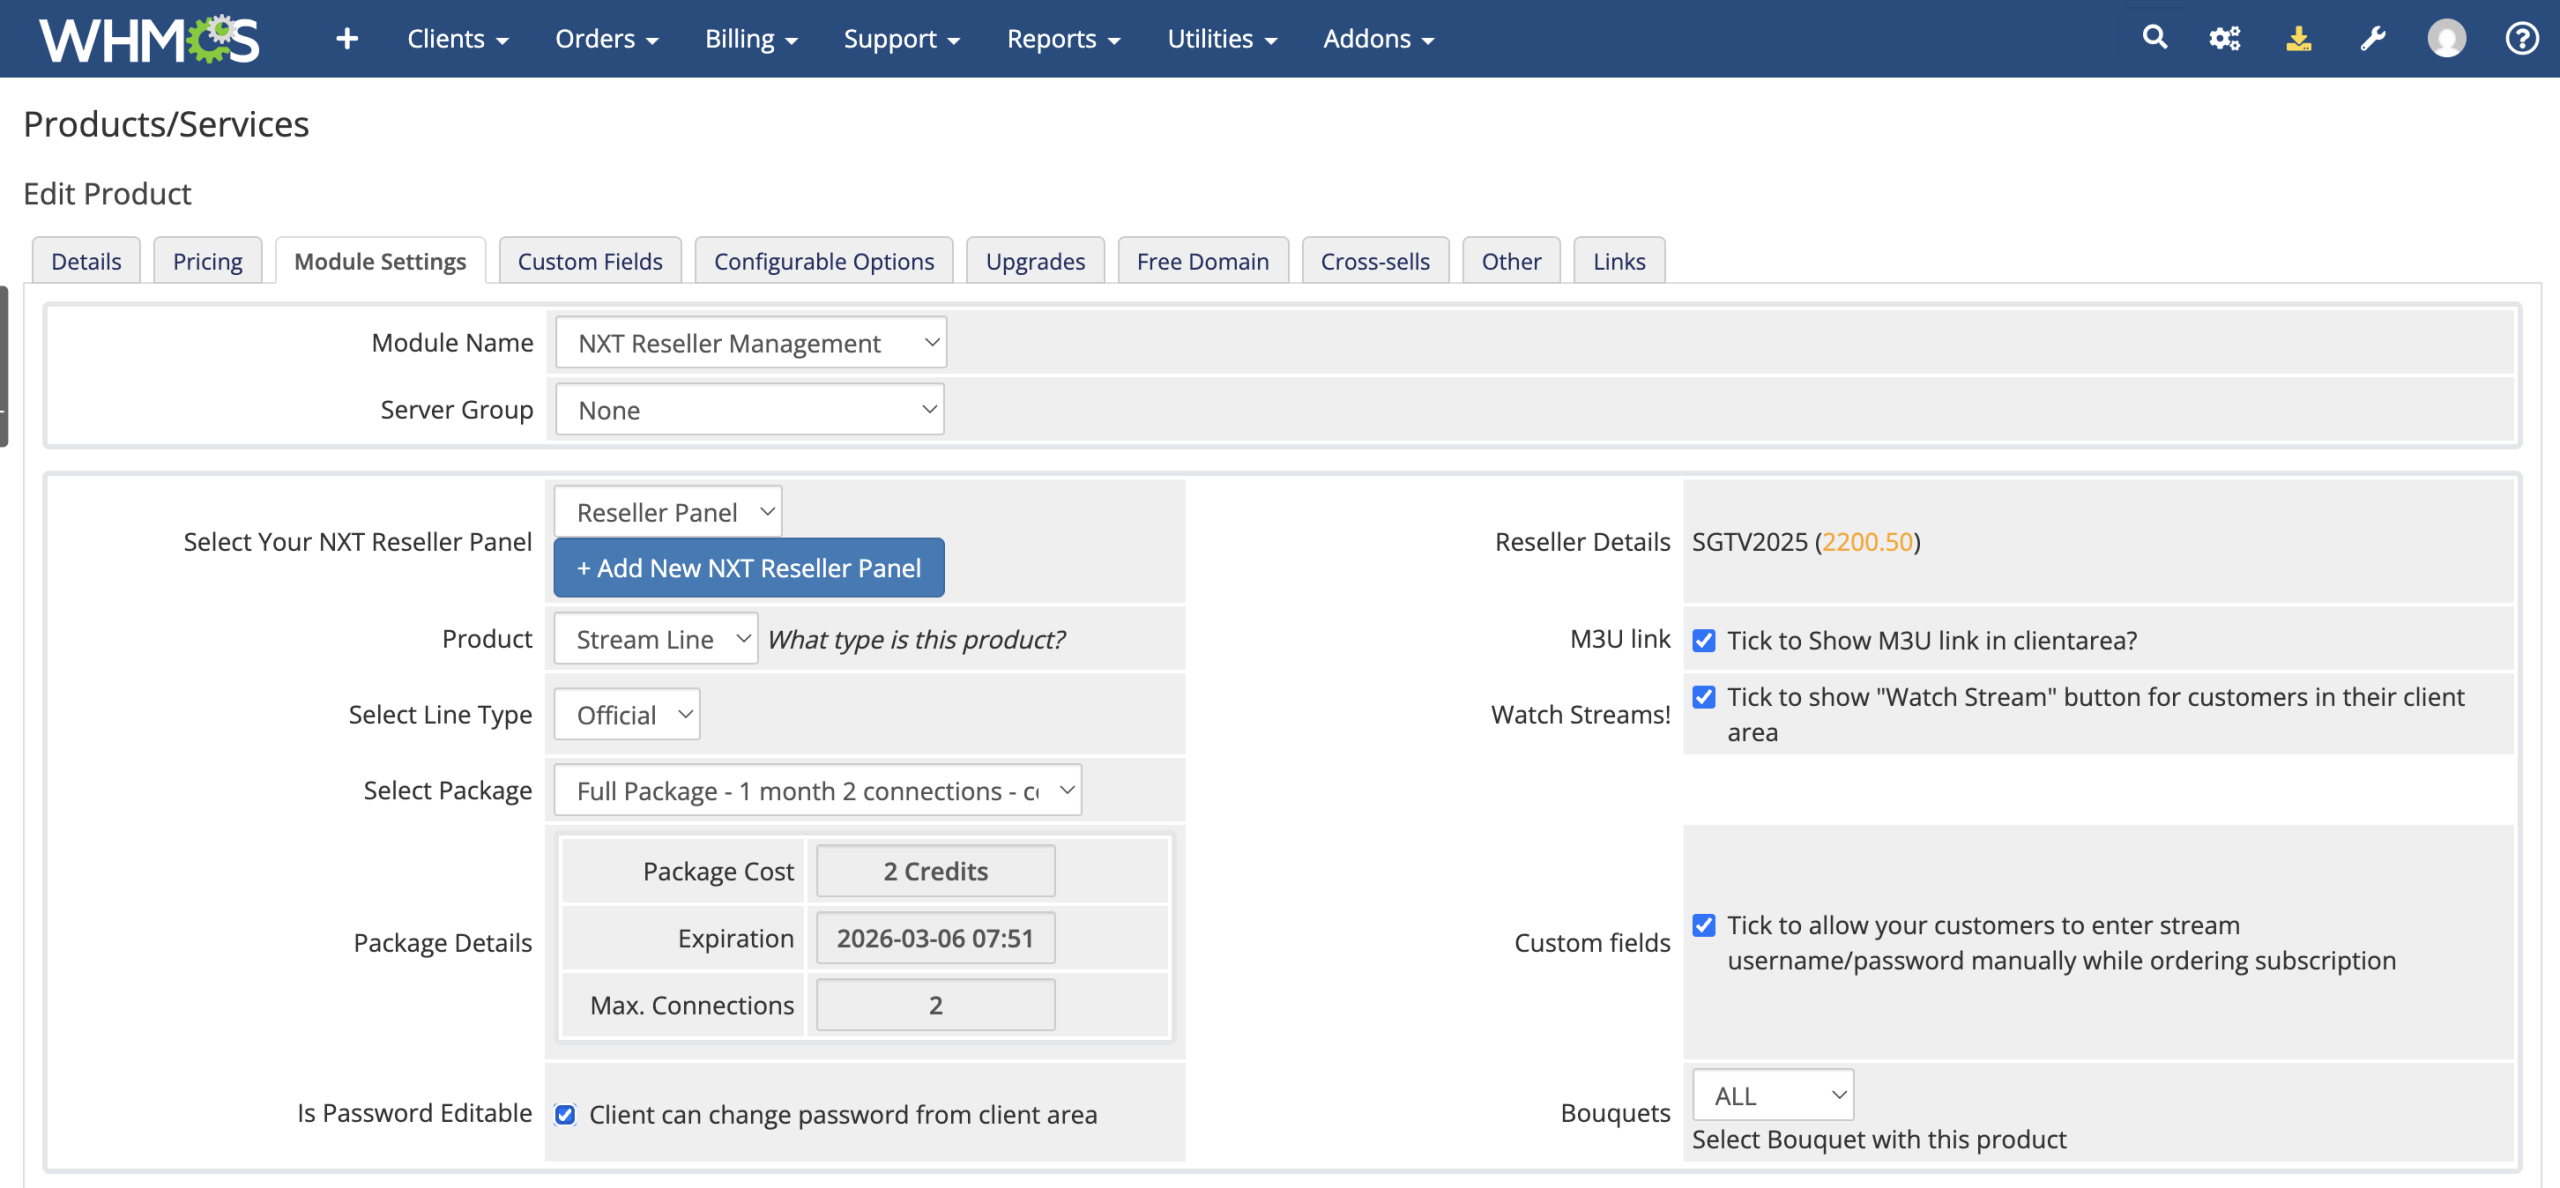Switch to the Custom Fields tab
The width and height of the screenshot is (2560, 1188).
(590, 261)
